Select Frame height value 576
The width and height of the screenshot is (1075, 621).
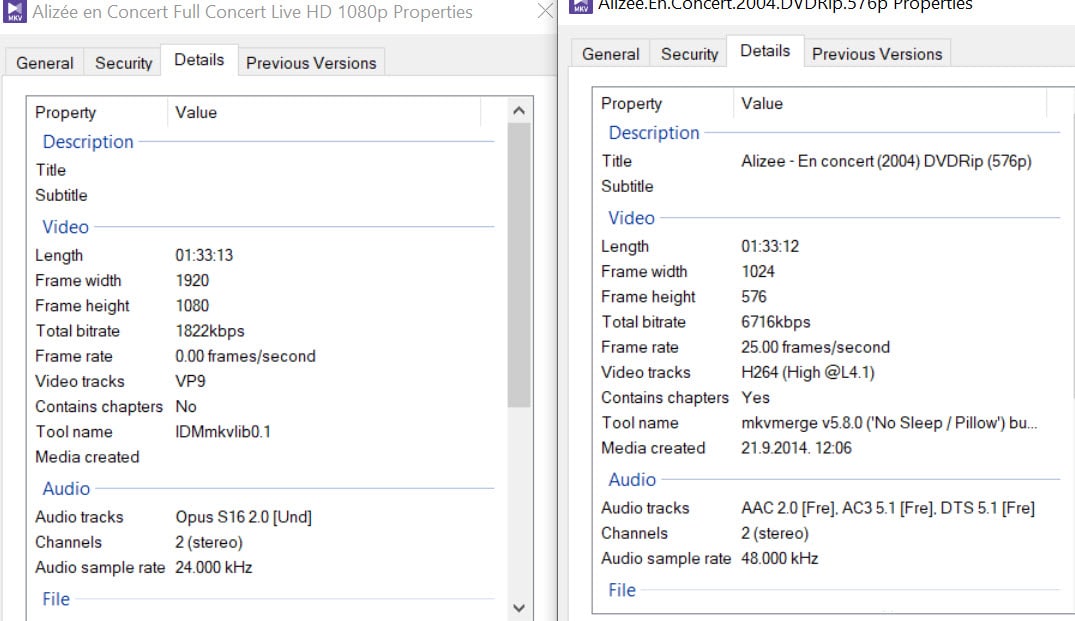[x=753, y=297]
